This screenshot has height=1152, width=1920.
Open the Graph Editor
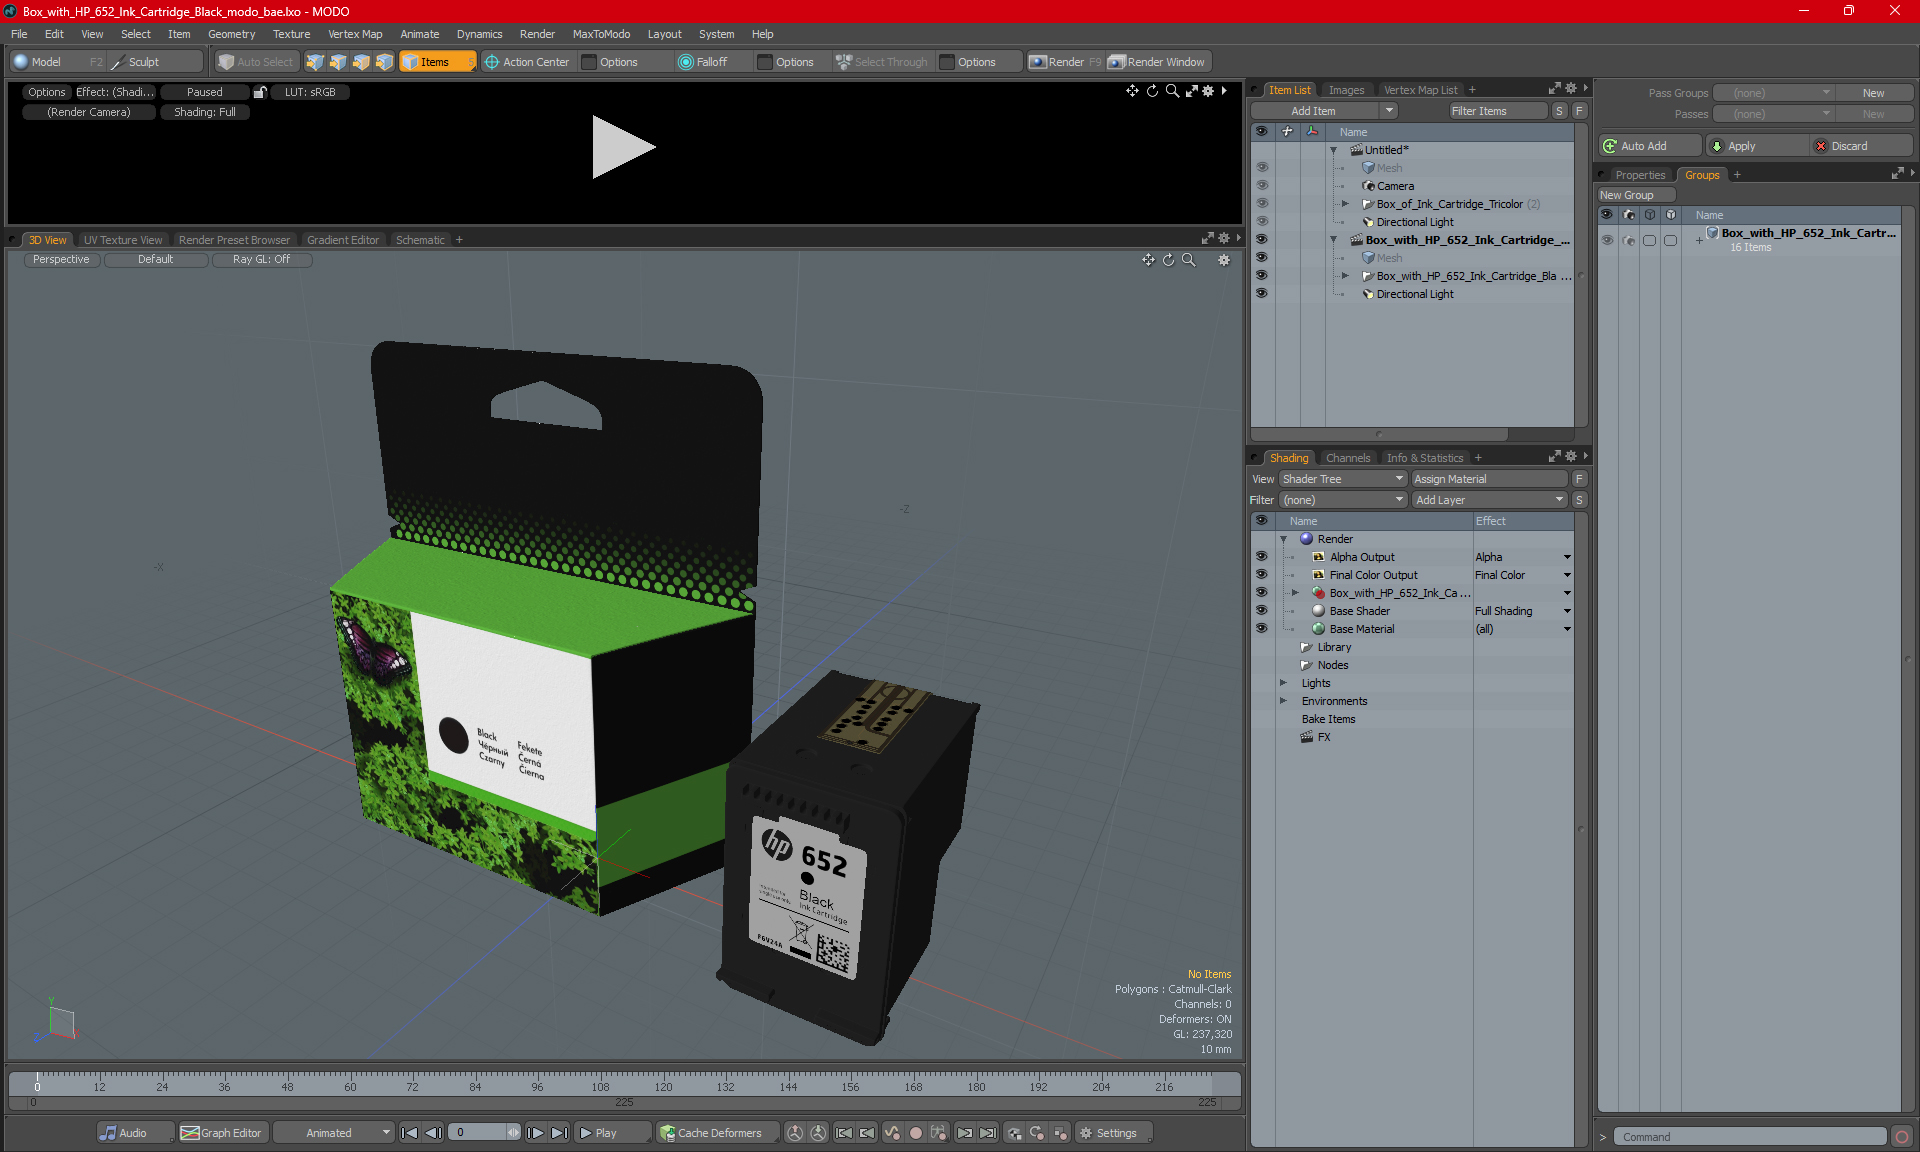pos(222,1133)
